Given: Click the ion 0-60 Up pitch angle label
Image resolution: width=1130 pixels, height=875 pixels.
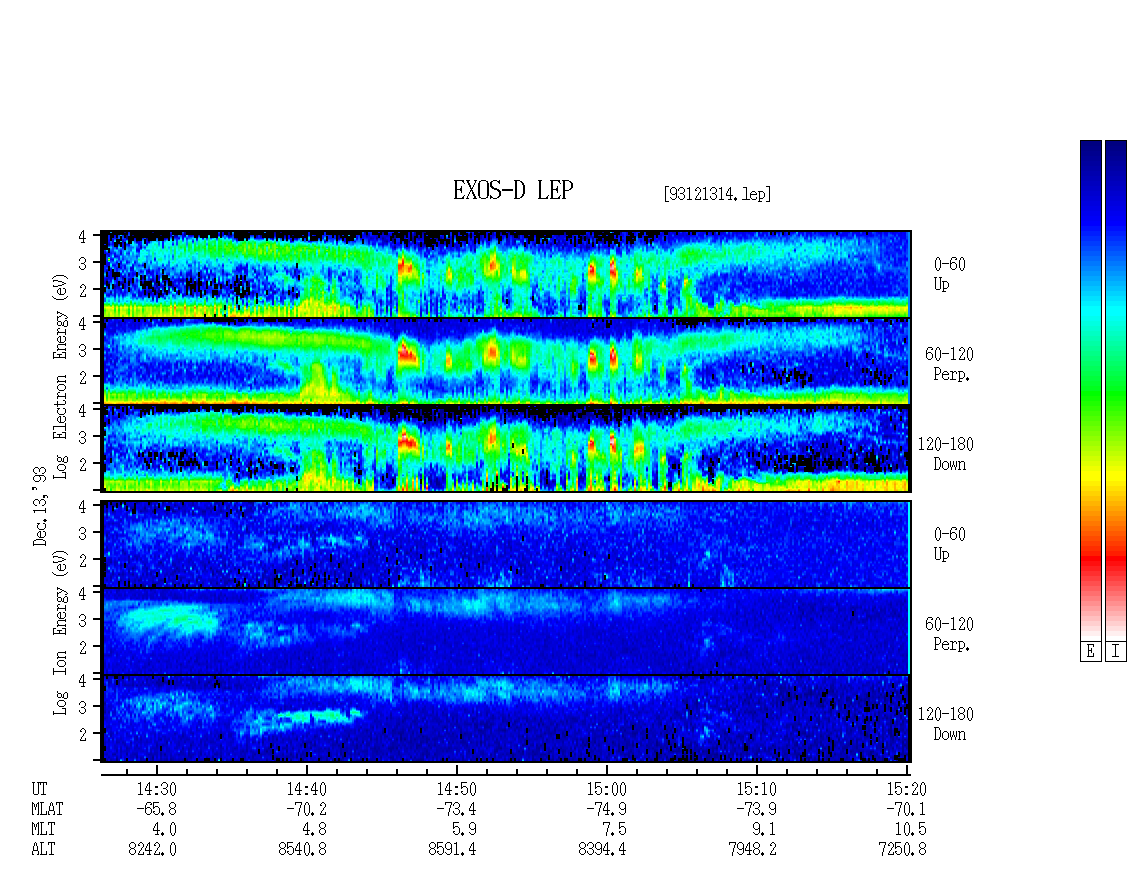Looking at the screenshot, I should (949, 544).
